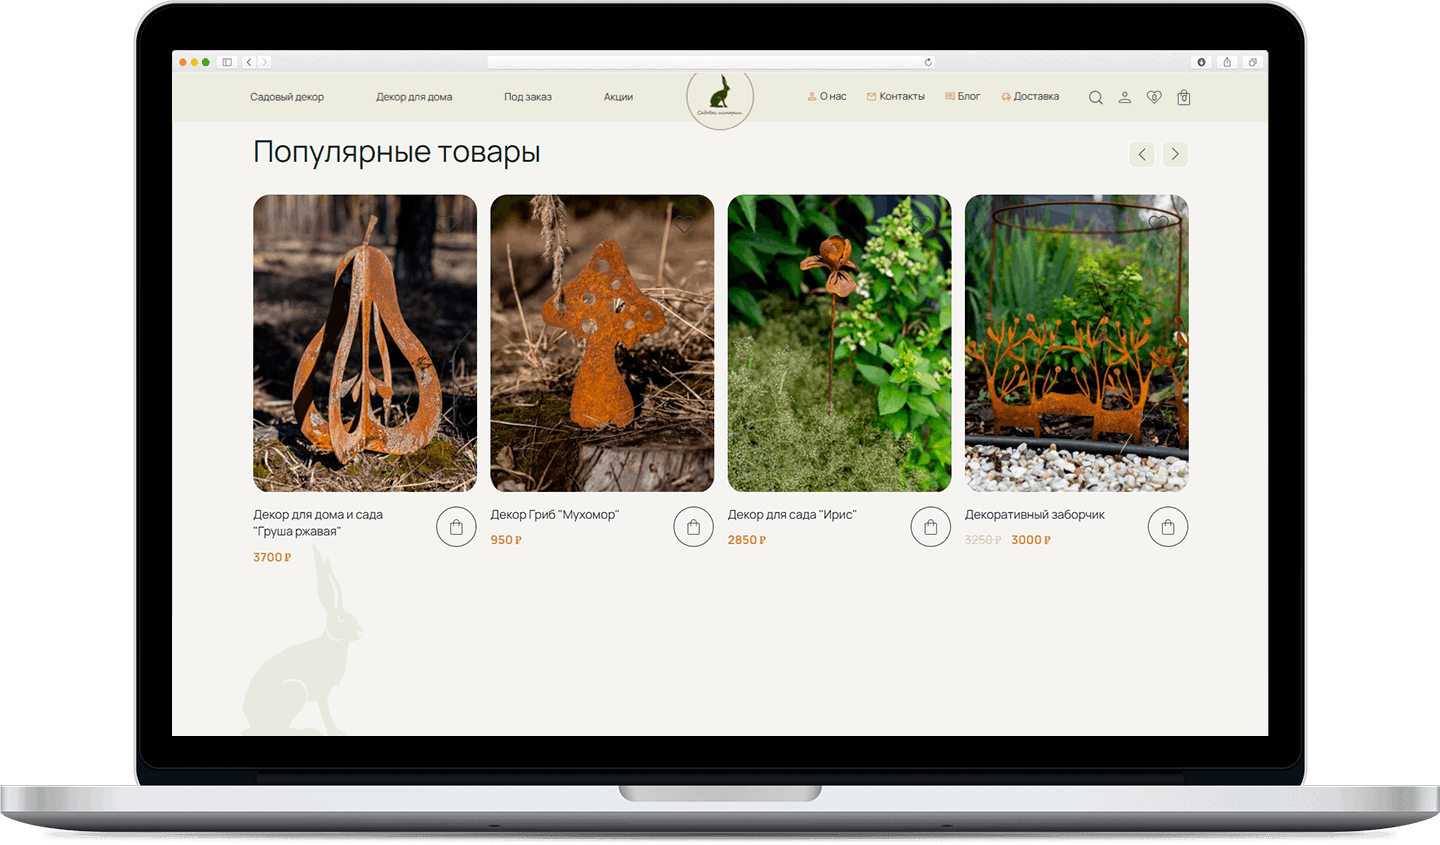Toggle favorite heart on Мухомор product image
Screen dimensions: 1440x845
tap(684, 225)
